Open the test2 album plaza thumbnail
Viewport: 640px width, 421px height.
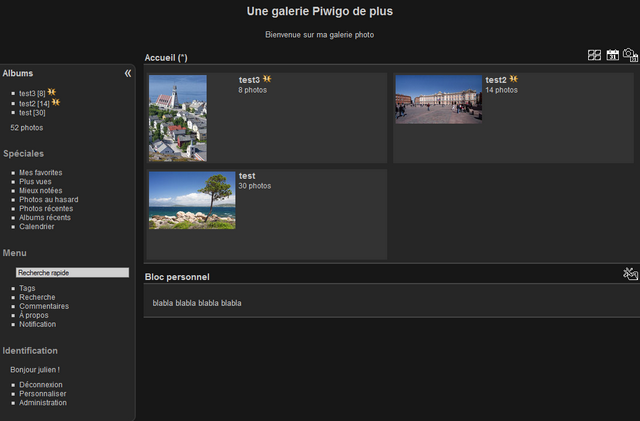click(438, 99)
